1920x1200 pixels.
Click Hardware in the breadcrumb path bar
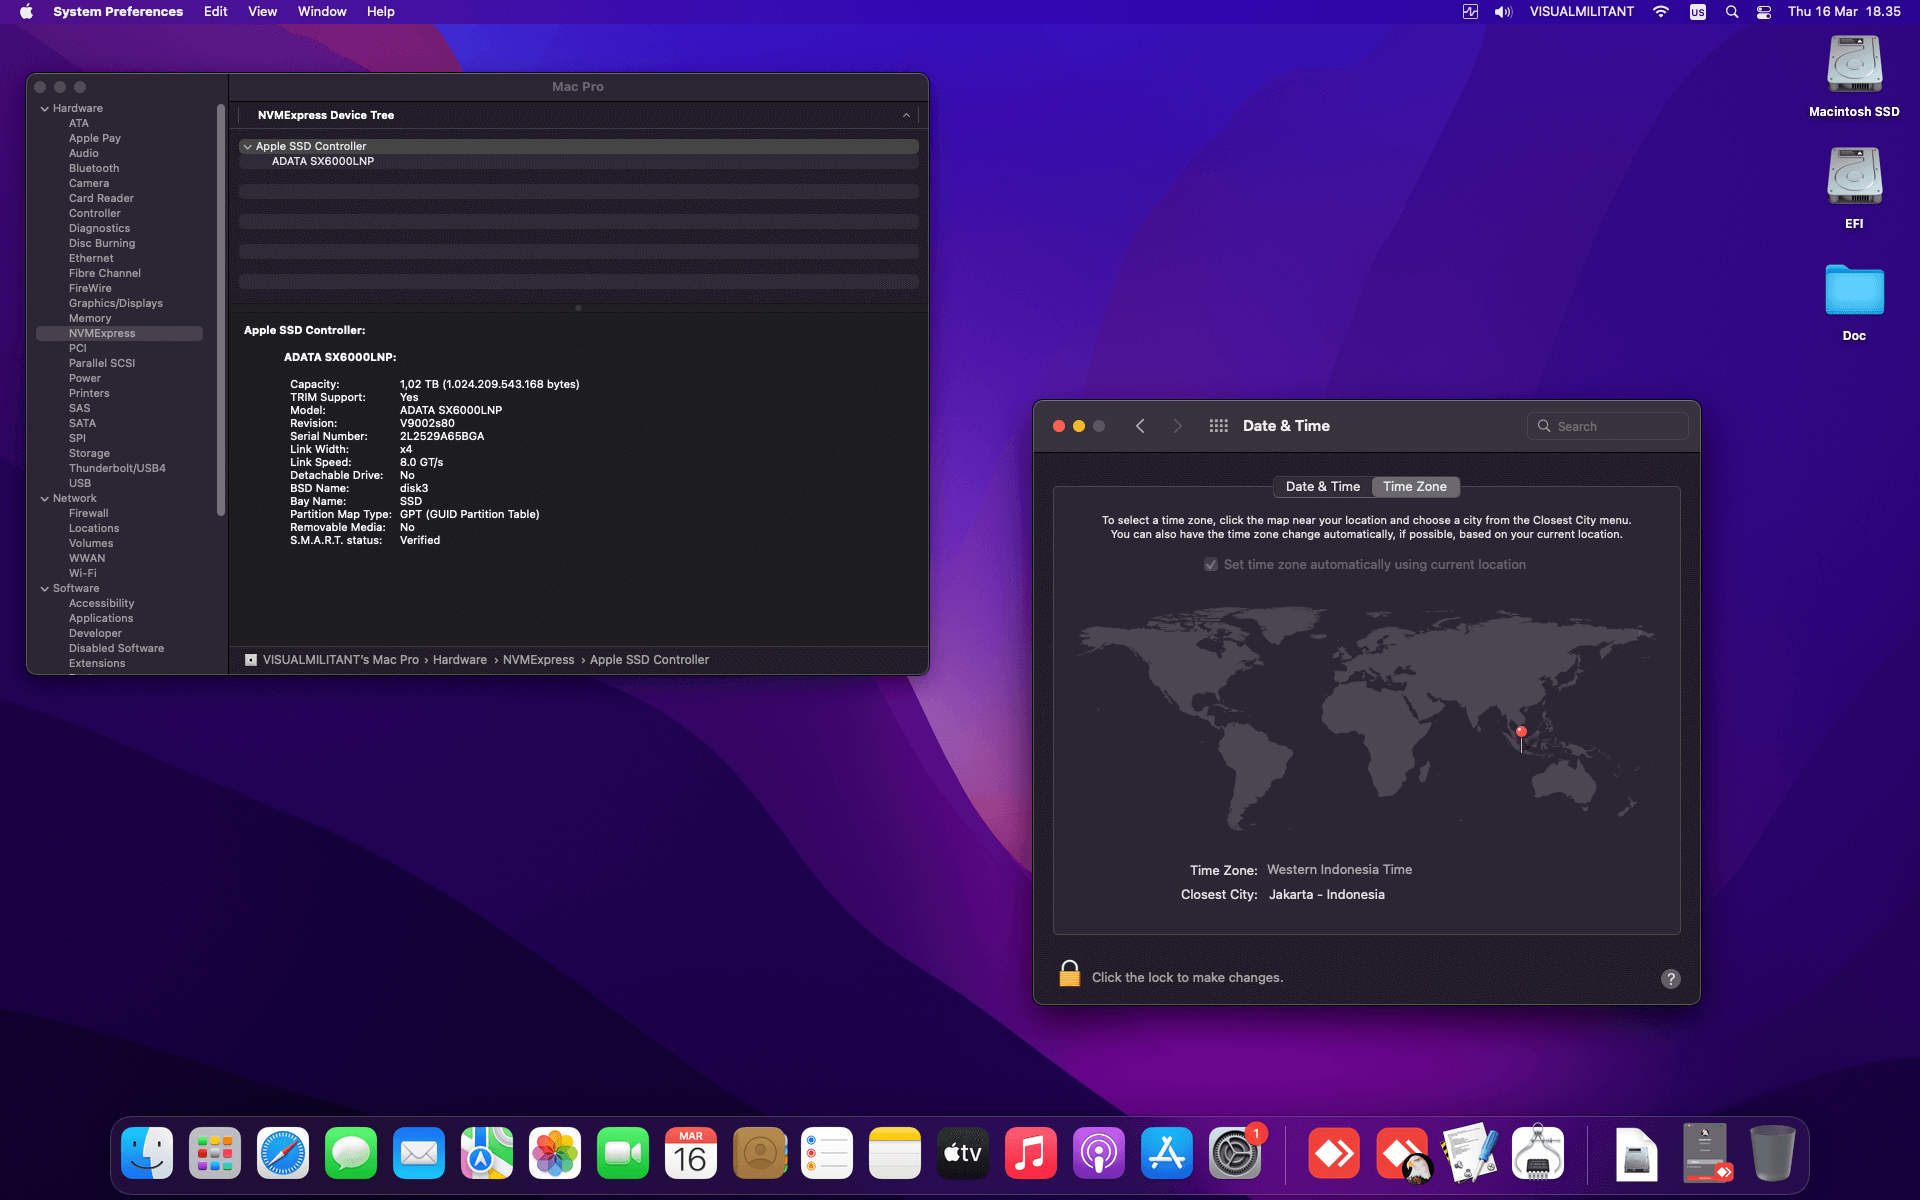tap(459, 660)
